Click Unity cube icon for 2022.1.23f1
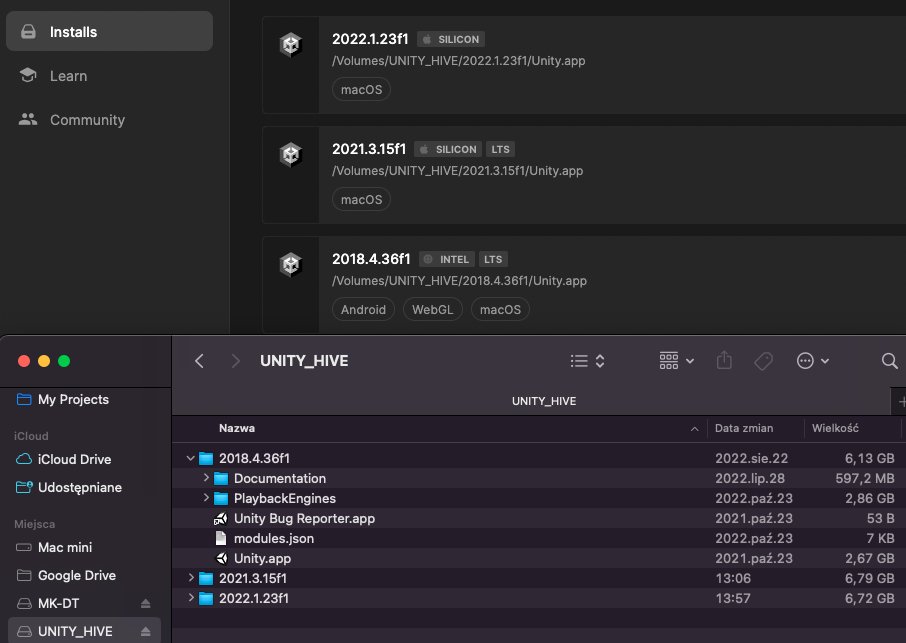Screen dimensions: 906x643 coord(291,44)
